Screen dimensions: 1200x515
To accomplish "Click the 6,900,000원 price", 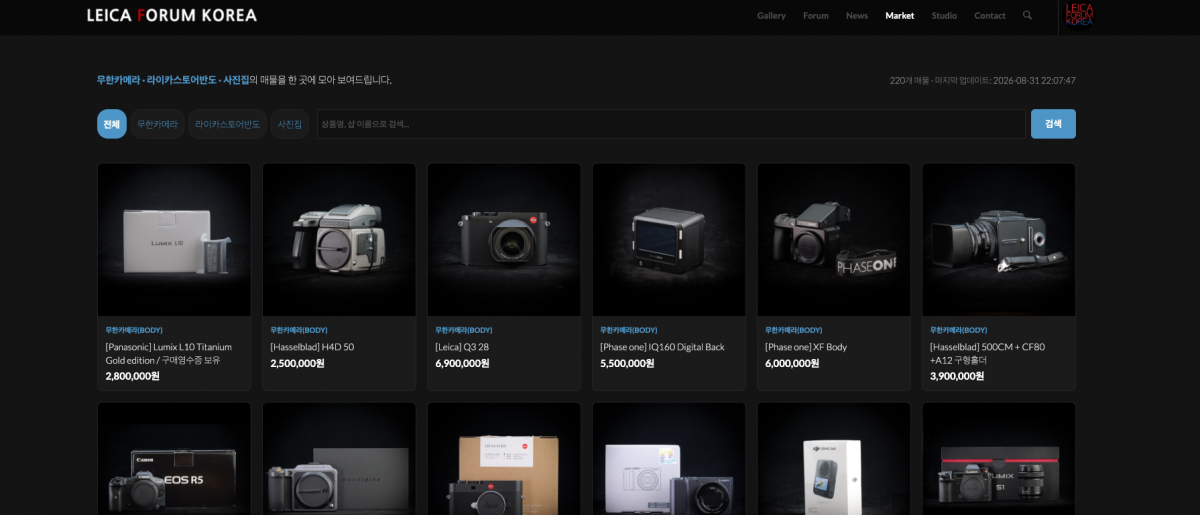I will (x=462, y=364).
